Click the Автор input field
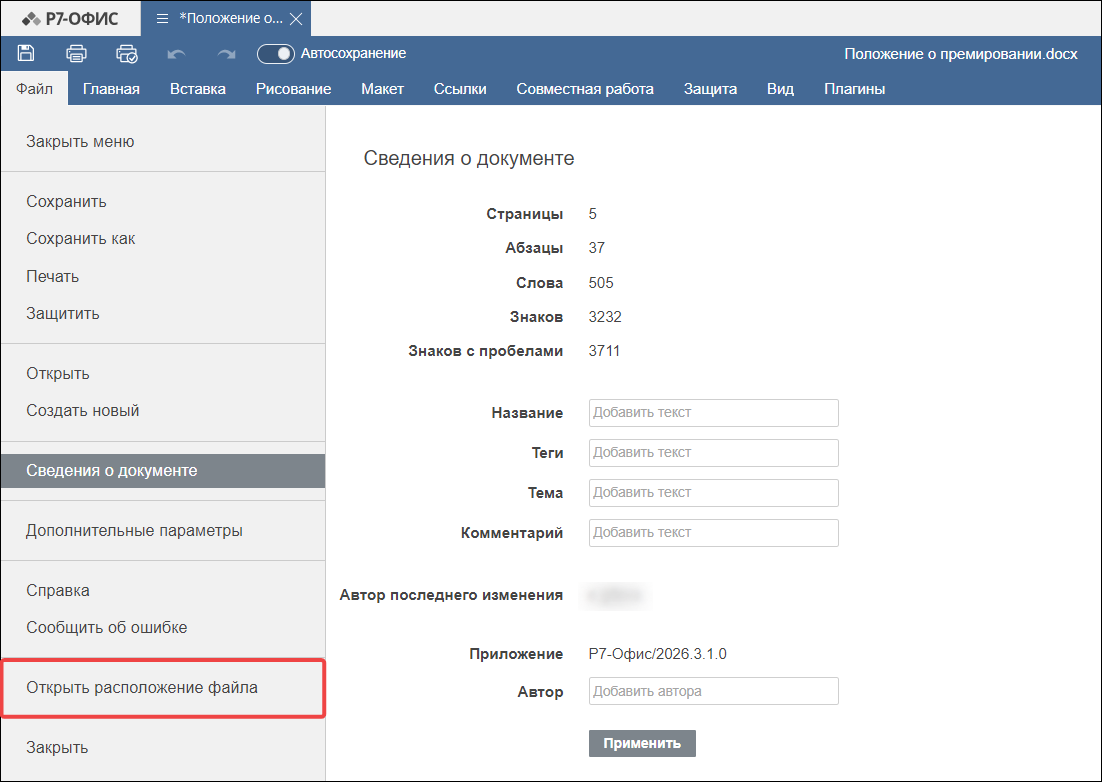Viewport: 1102px width, 782px height. coord(713,691)
